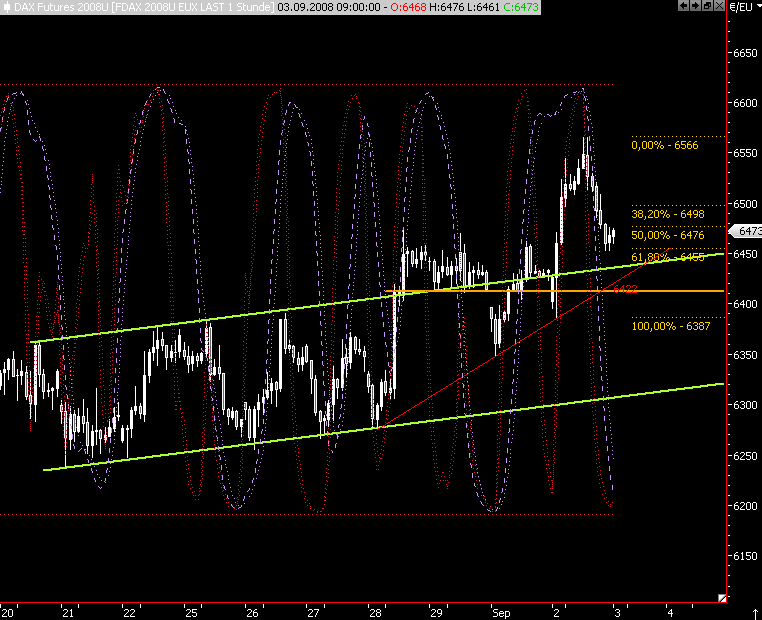
Task: Click the 6150 price axis label
Action: click(745, 556)
